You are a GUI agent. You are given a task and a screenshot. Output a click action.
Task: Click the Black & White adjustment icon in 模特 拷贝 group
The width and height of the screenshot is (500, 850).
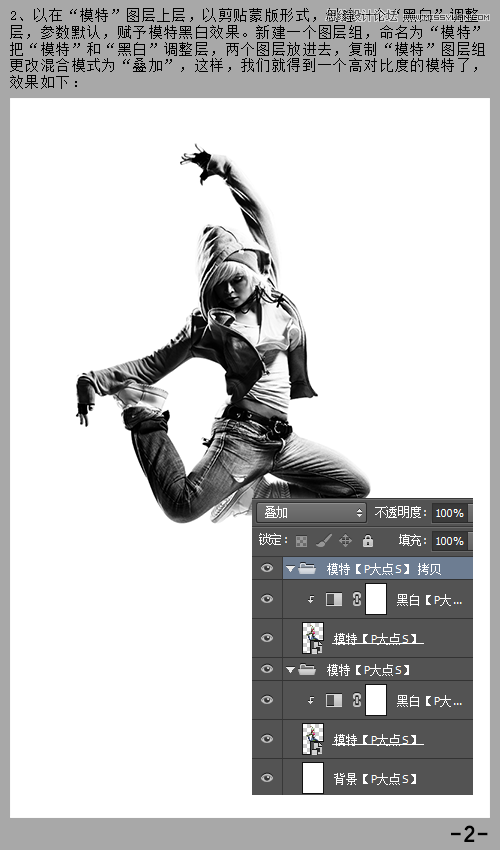pyautogui.click(x=334, y=599)
